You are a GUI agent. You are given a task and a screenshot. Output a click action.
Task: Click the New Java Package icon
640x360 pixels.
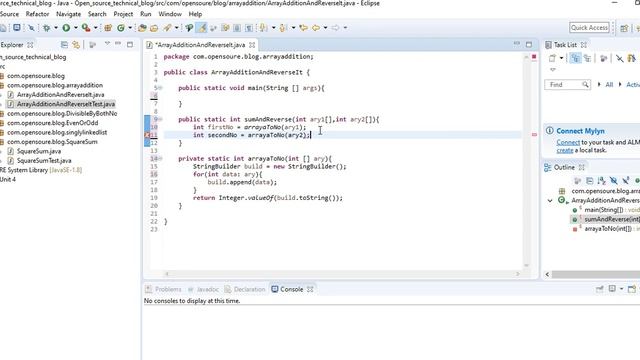click(x=108, y=28)
